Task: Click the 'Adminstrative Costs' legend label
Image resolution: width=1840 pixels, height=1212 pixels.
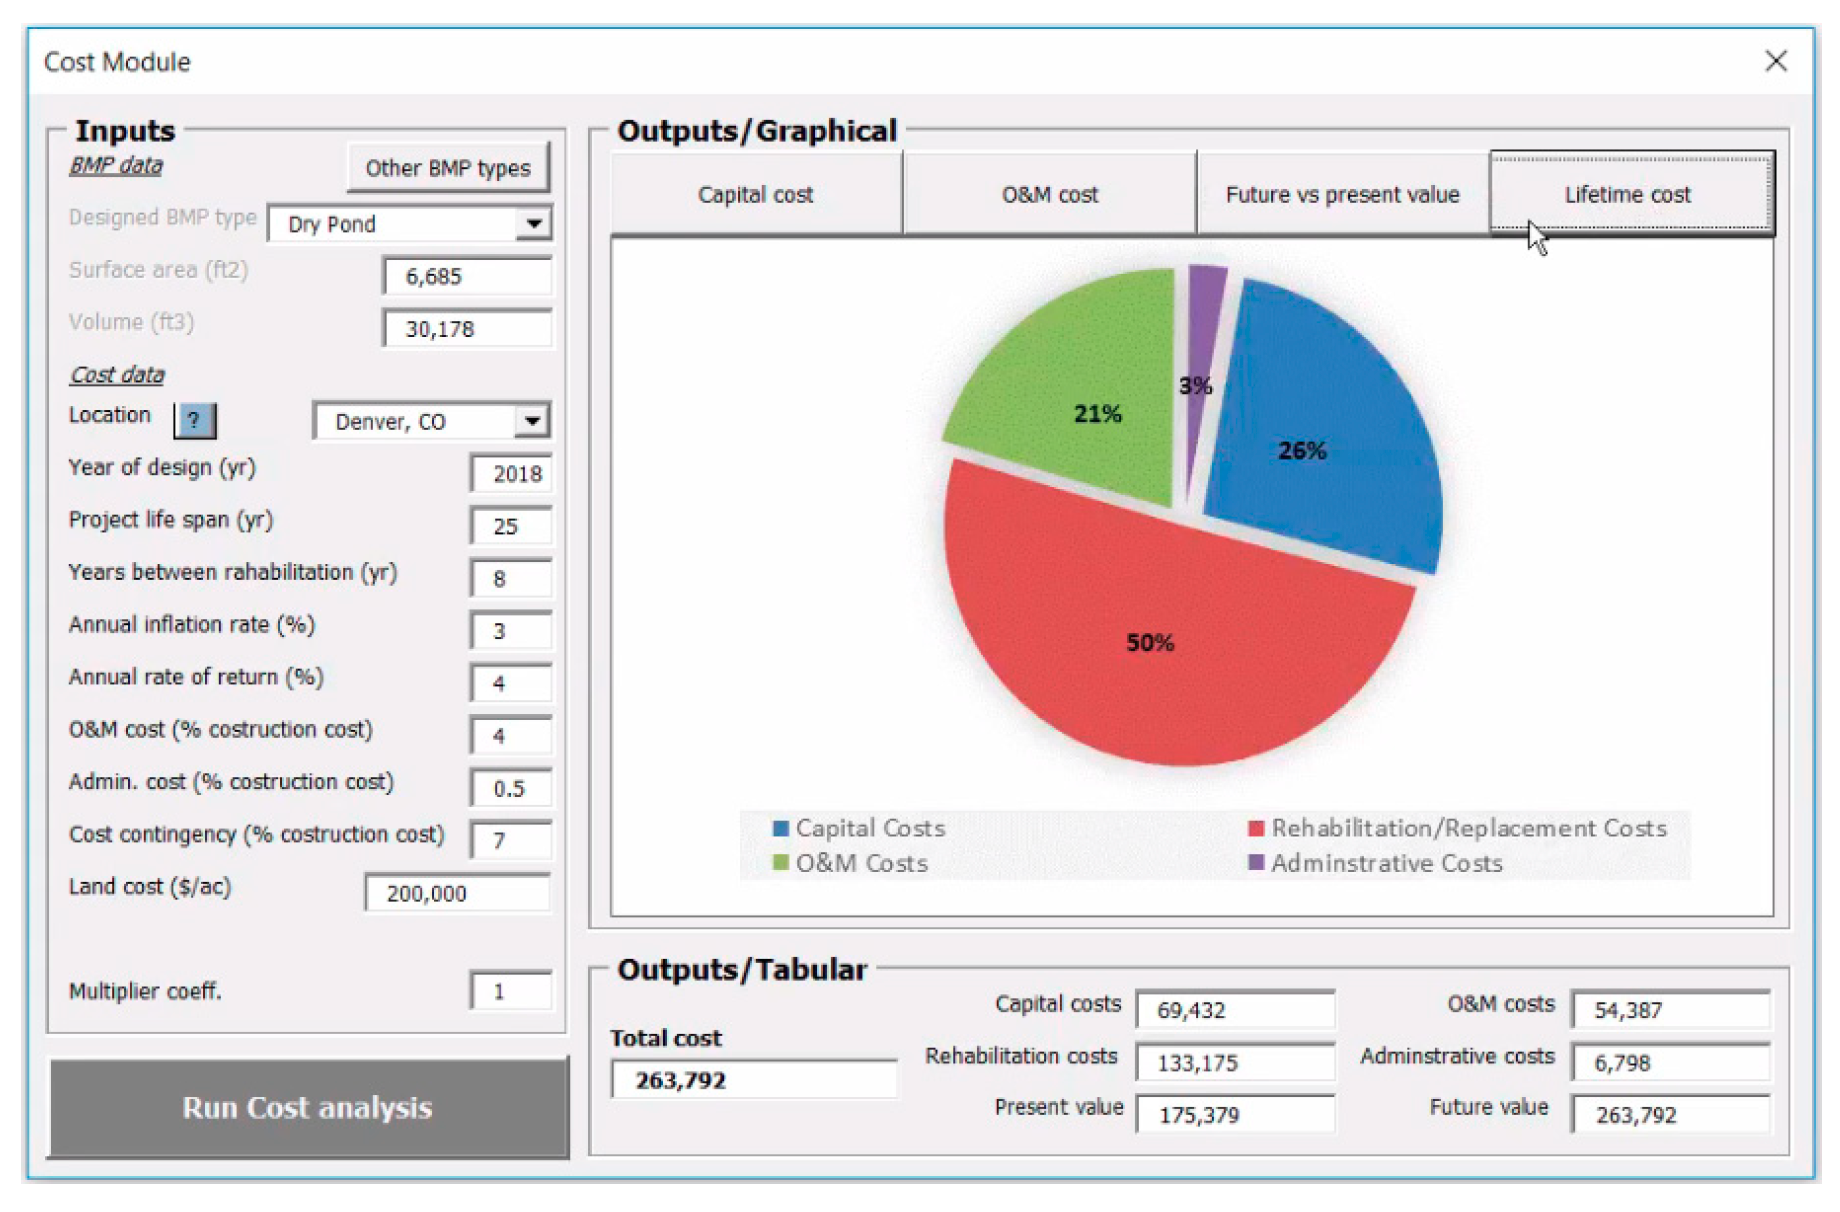Action: [x=1387, y=862]
